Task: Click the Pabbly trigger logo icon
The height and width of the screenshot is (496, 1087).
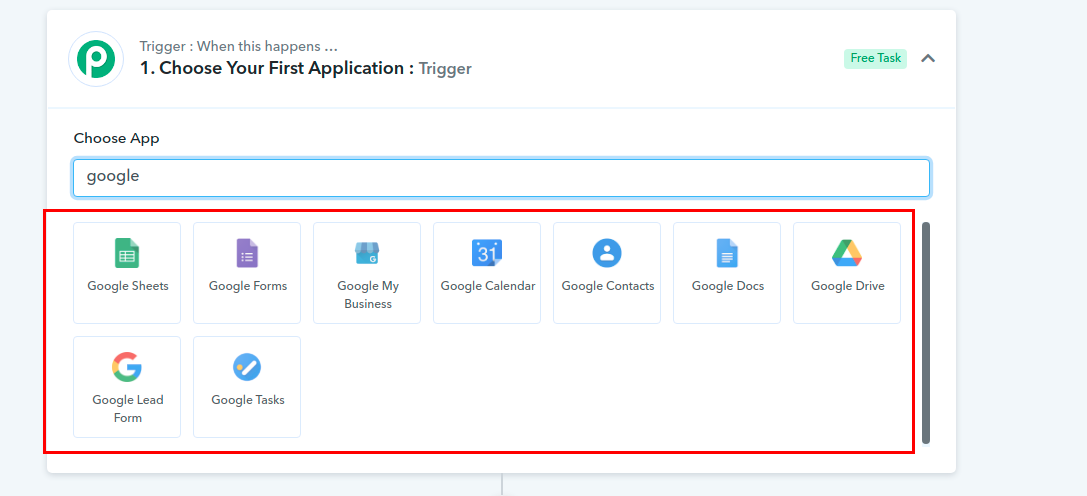Action: [x=96, y=59]
